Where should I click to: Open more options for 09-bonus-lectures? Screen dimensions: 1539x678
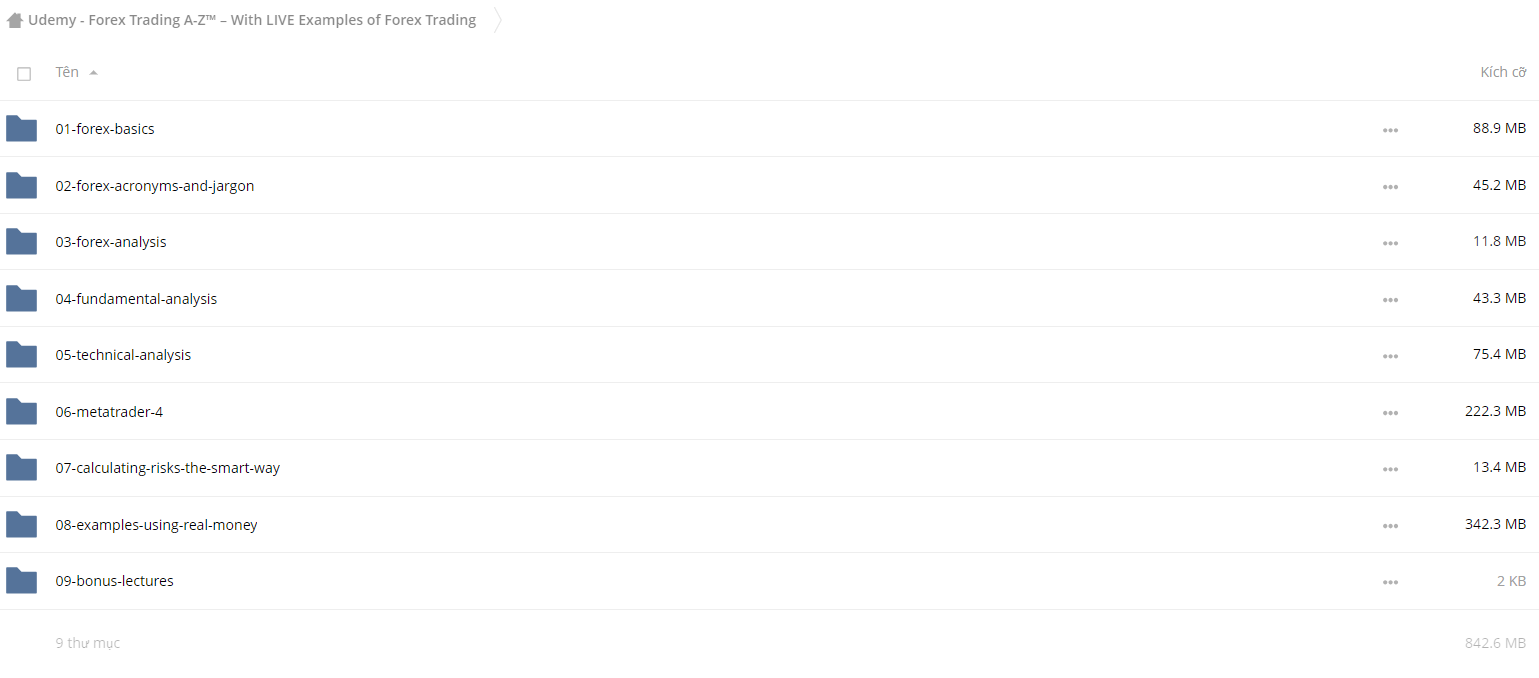(x=1390, y=582)
